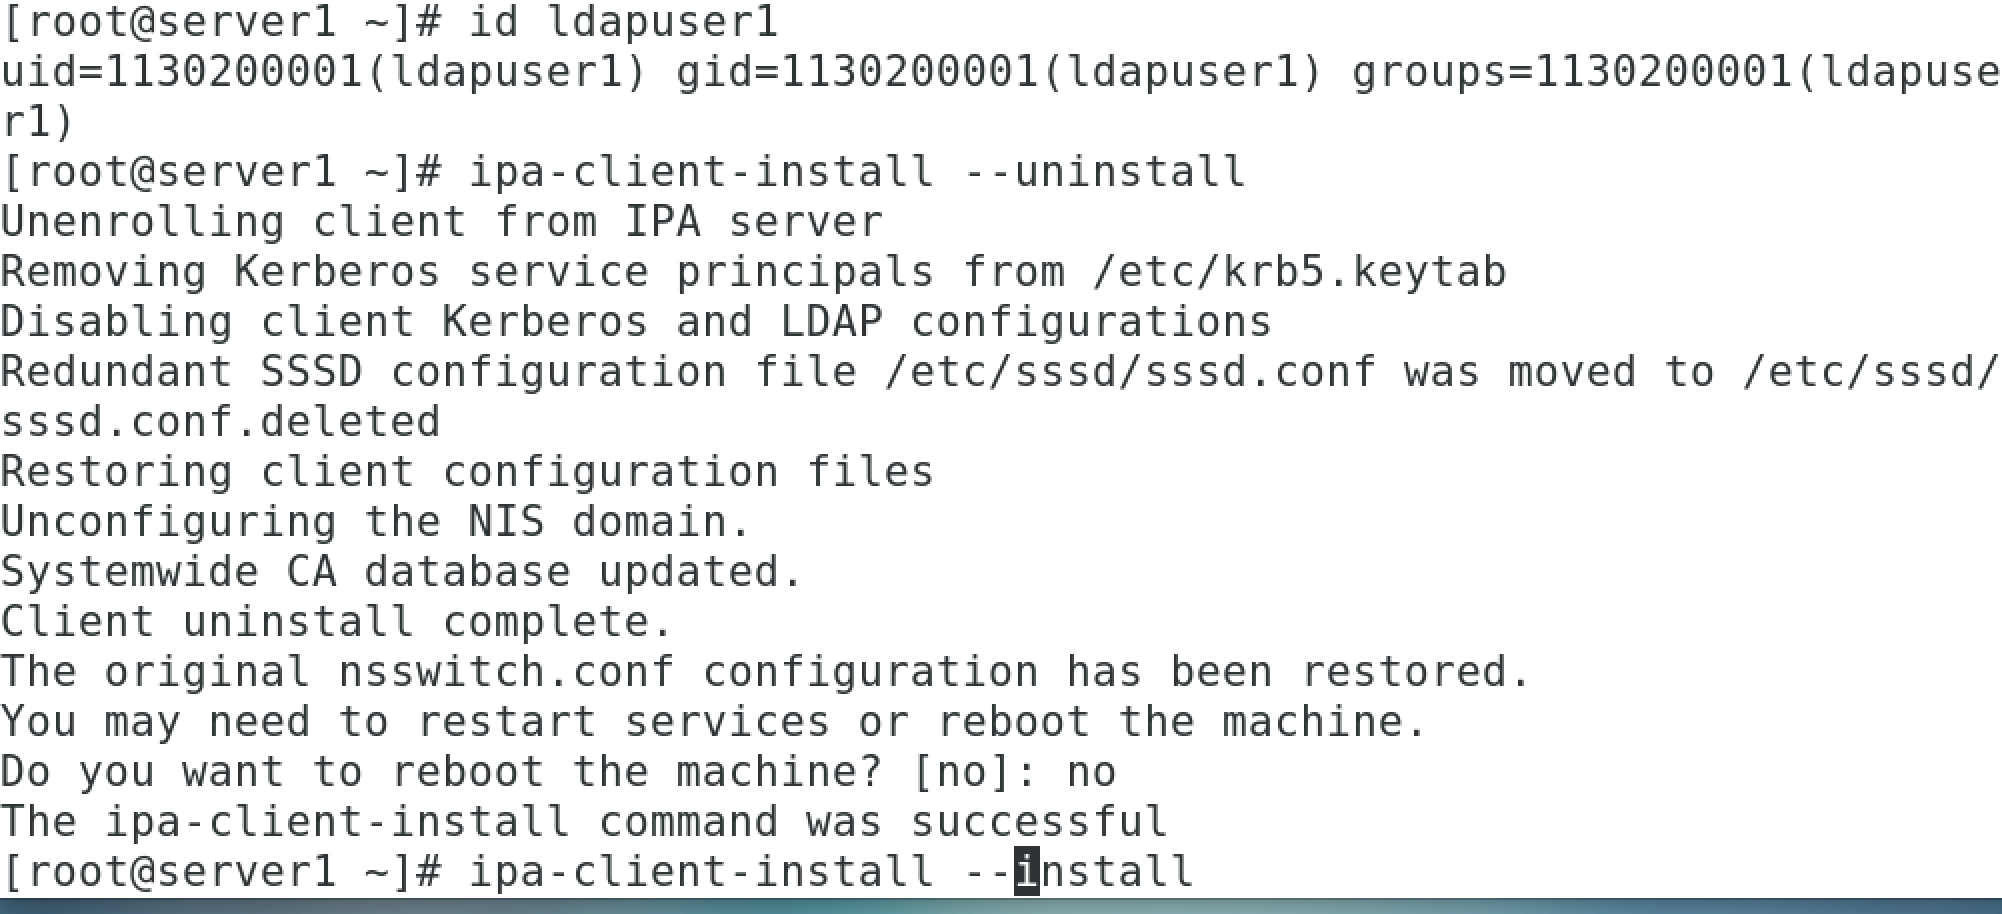Click the highlighted cursor on '--install'
Screen dimensions: 2002x914
point(1027,871)
